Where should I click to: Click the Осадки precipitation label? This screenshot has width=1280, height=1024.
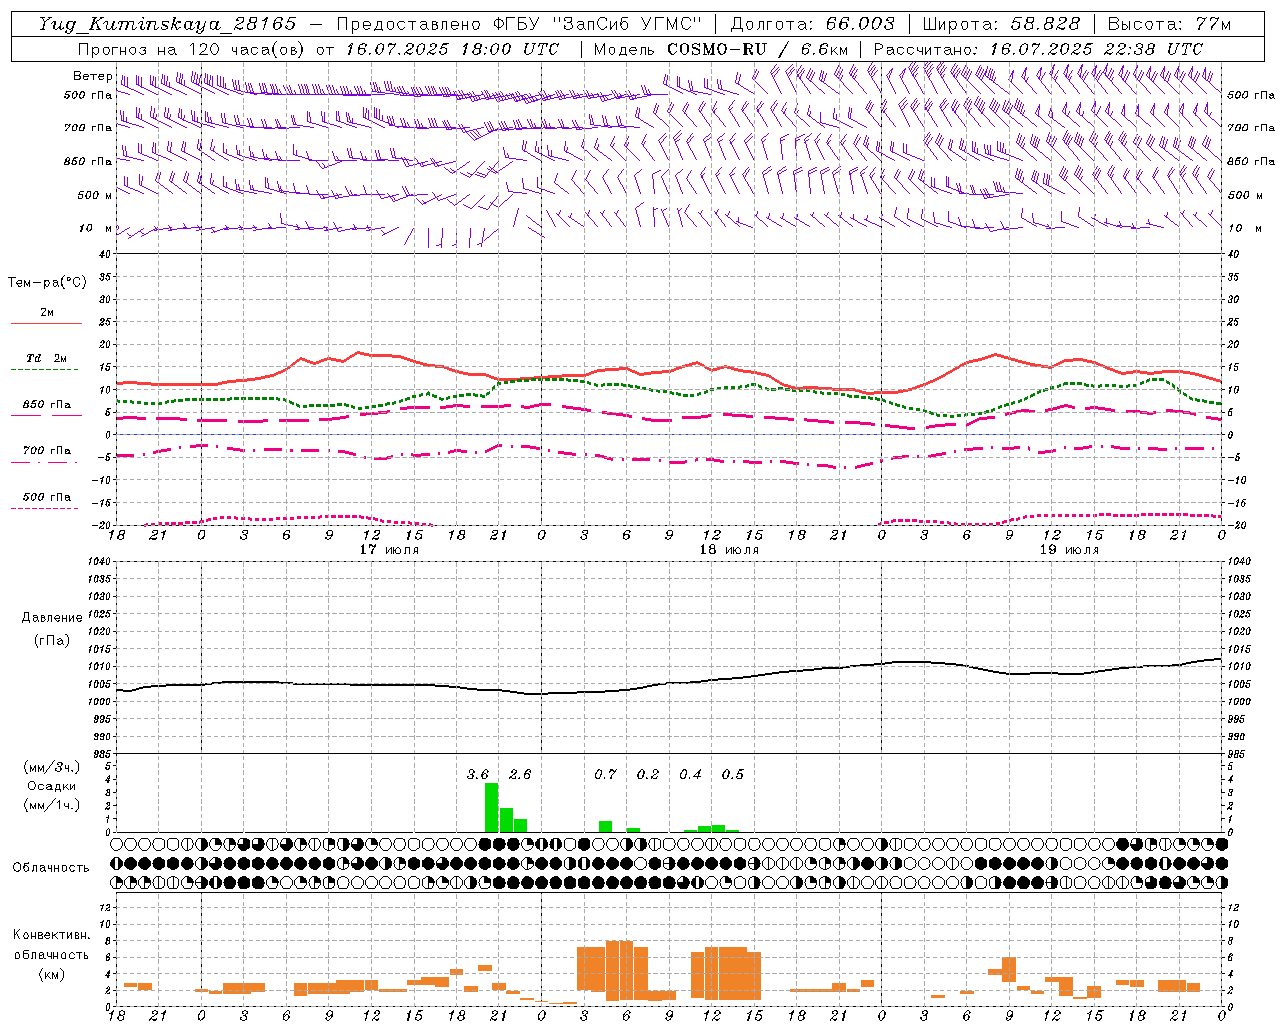point(52,786)
